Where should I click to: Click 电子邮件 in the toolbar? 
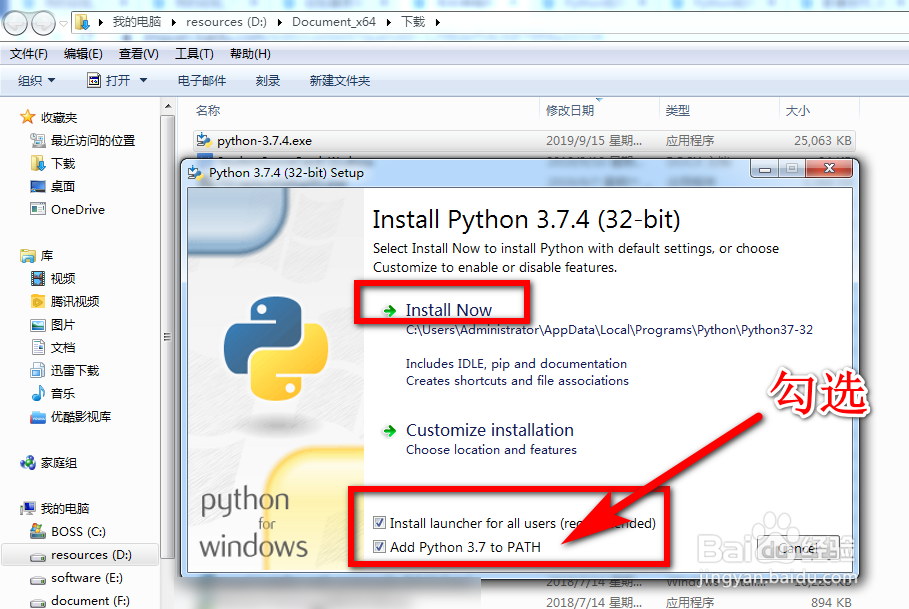[202, 81]
